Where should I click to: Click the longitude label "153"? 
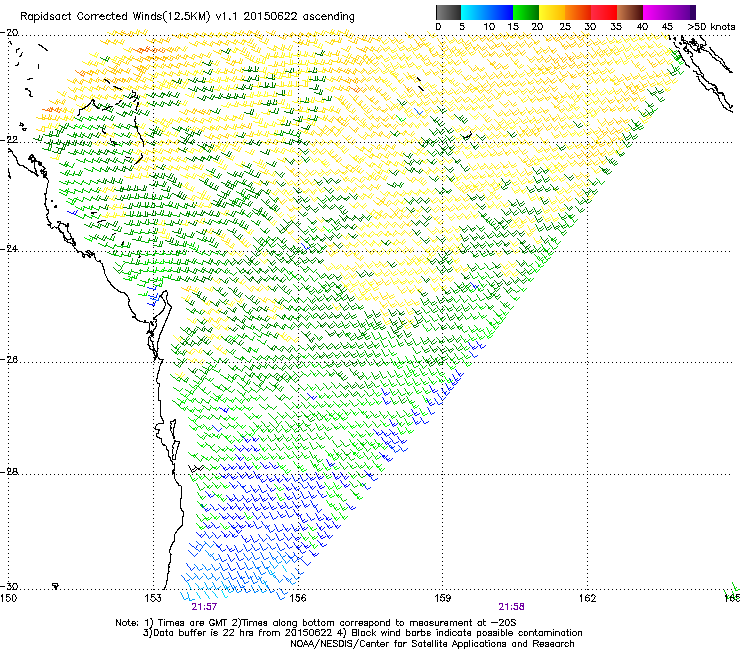click(153, 599)
